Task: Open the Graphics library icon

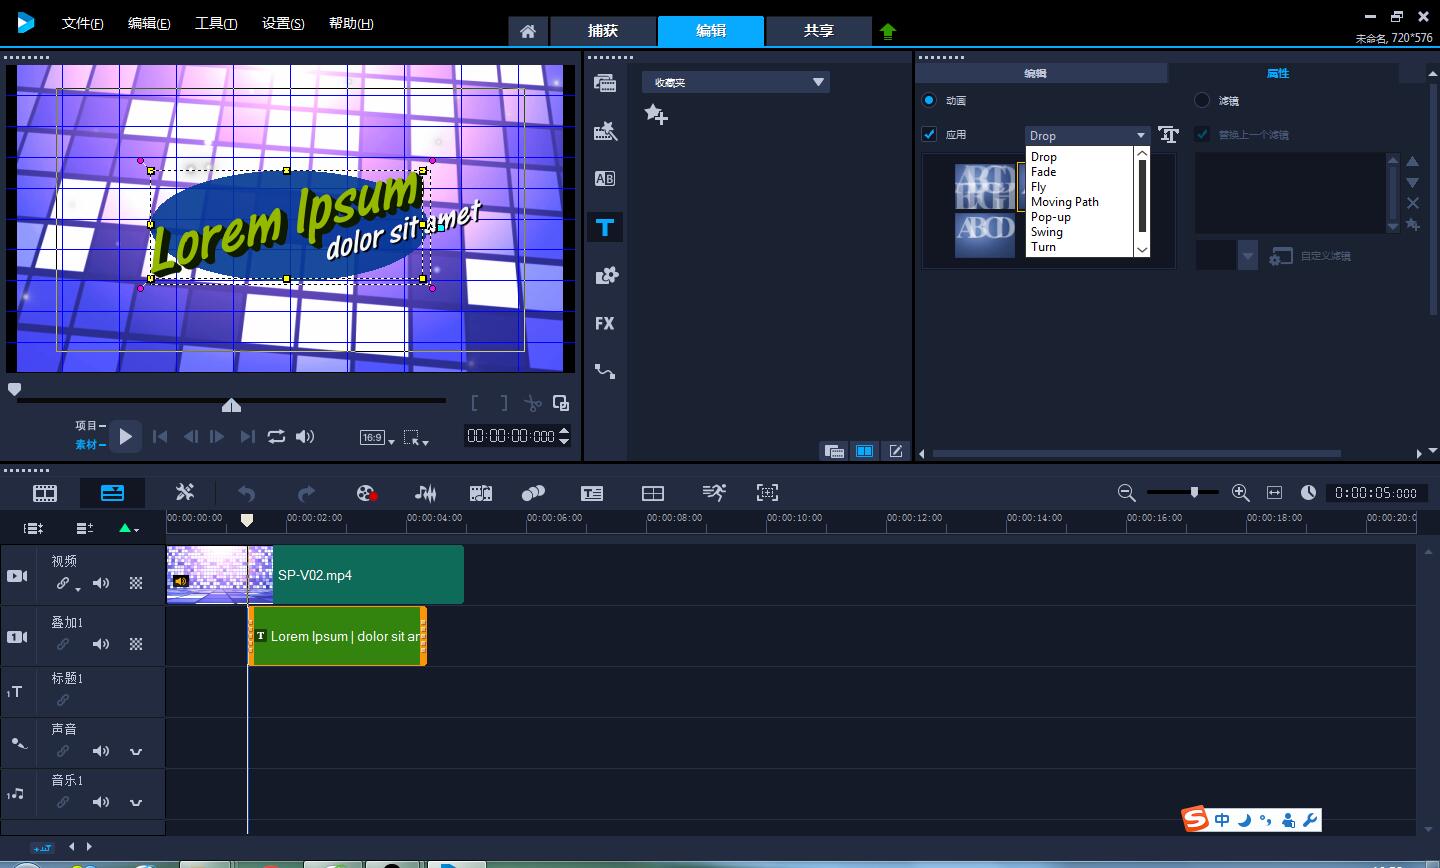Action: click(x=605, y=275)
